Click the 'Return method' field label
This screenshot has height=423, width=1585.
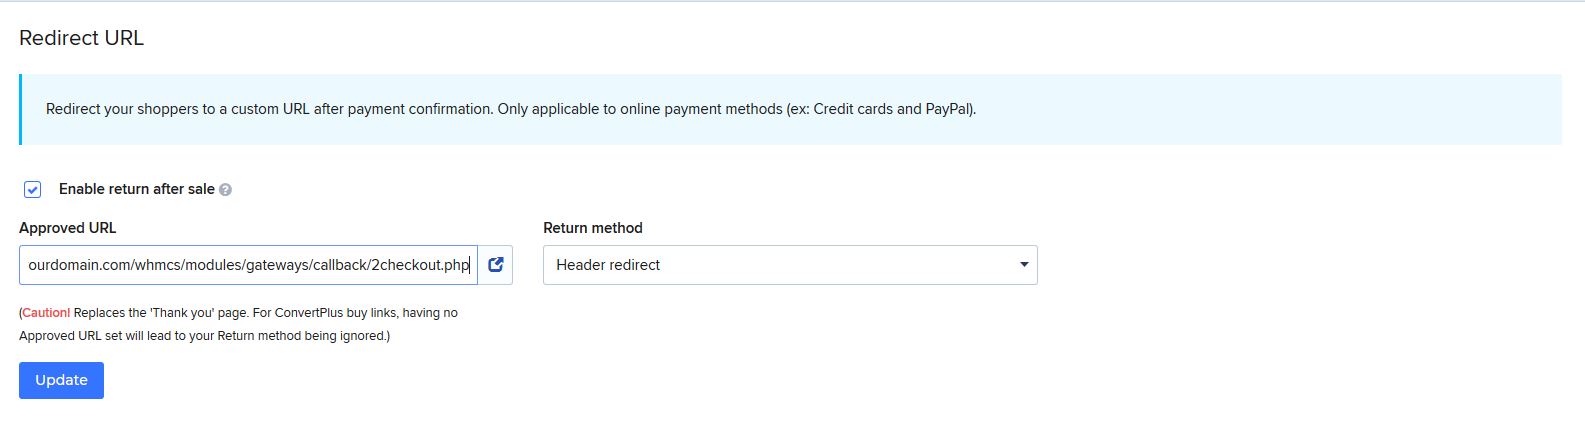(593, 228)
